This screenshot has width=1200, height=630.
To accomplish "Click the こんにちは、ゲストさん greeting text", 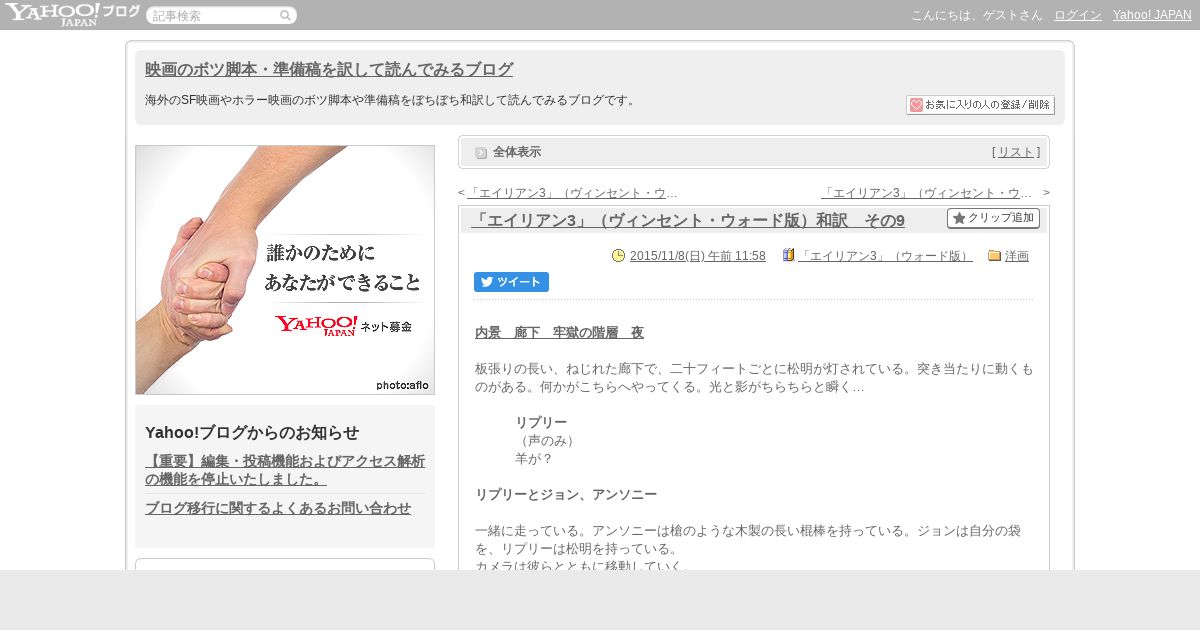I will (x=977, y=15).
